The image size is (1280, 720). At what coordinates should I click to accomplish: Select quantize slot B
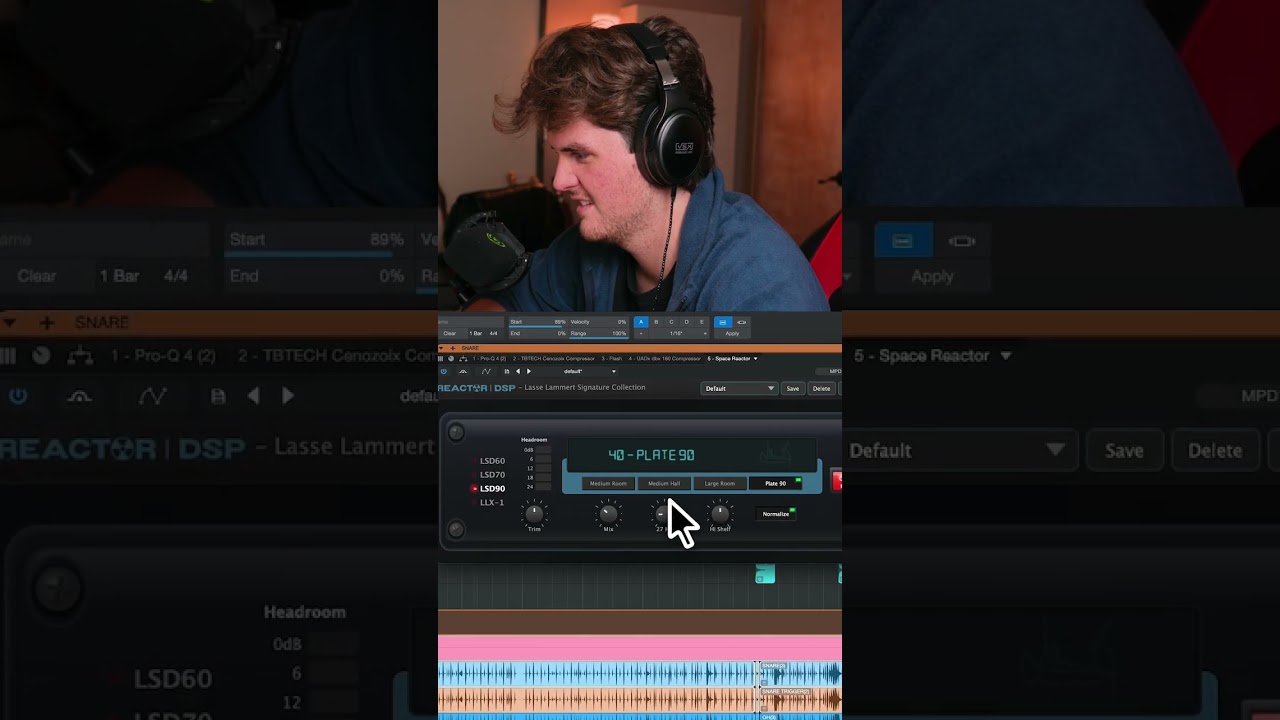click(x=656, y=322)
